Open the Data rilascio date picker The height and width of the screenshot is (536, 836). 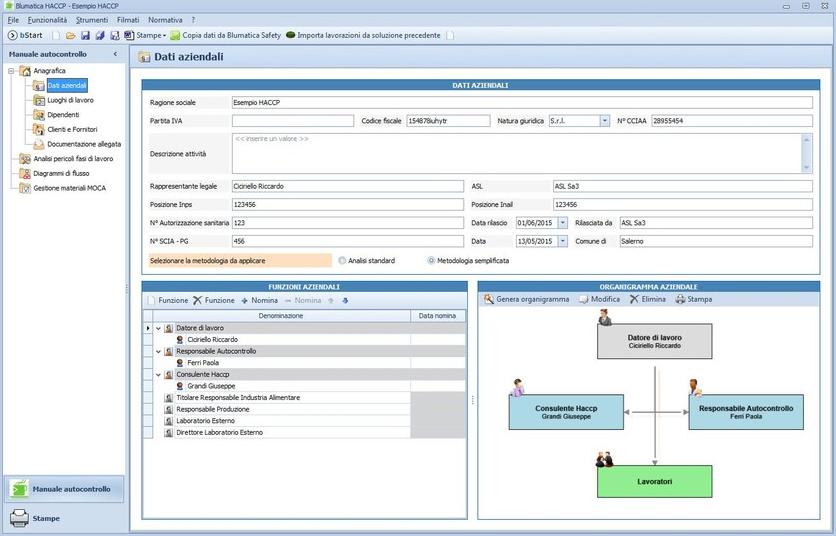pyautogui.click(x=562, y=222)
